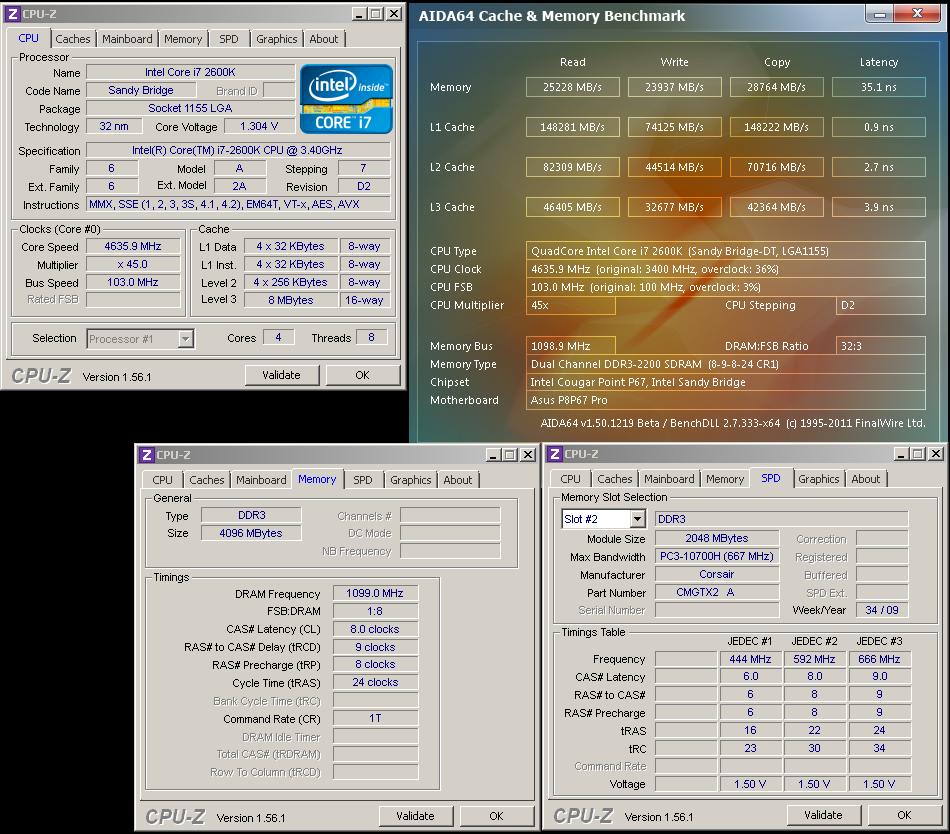Click Name field Intel Core i7 2600K
Image resolution: width=950 pixels, height=834 pixels.
(x=190, y=72)
